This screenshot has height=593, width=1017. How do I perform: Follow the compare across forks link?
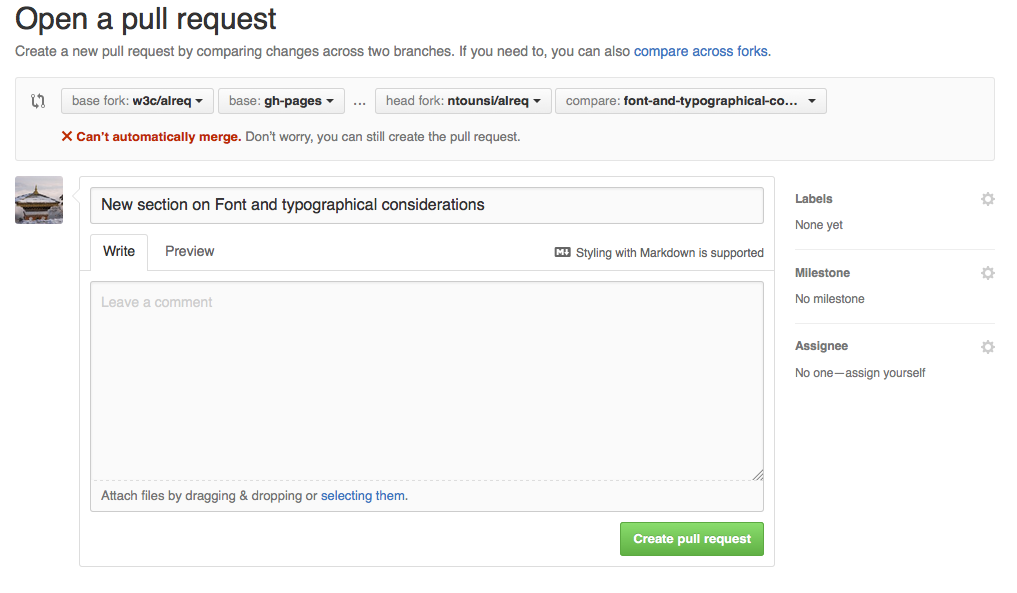tap(701, 51)
